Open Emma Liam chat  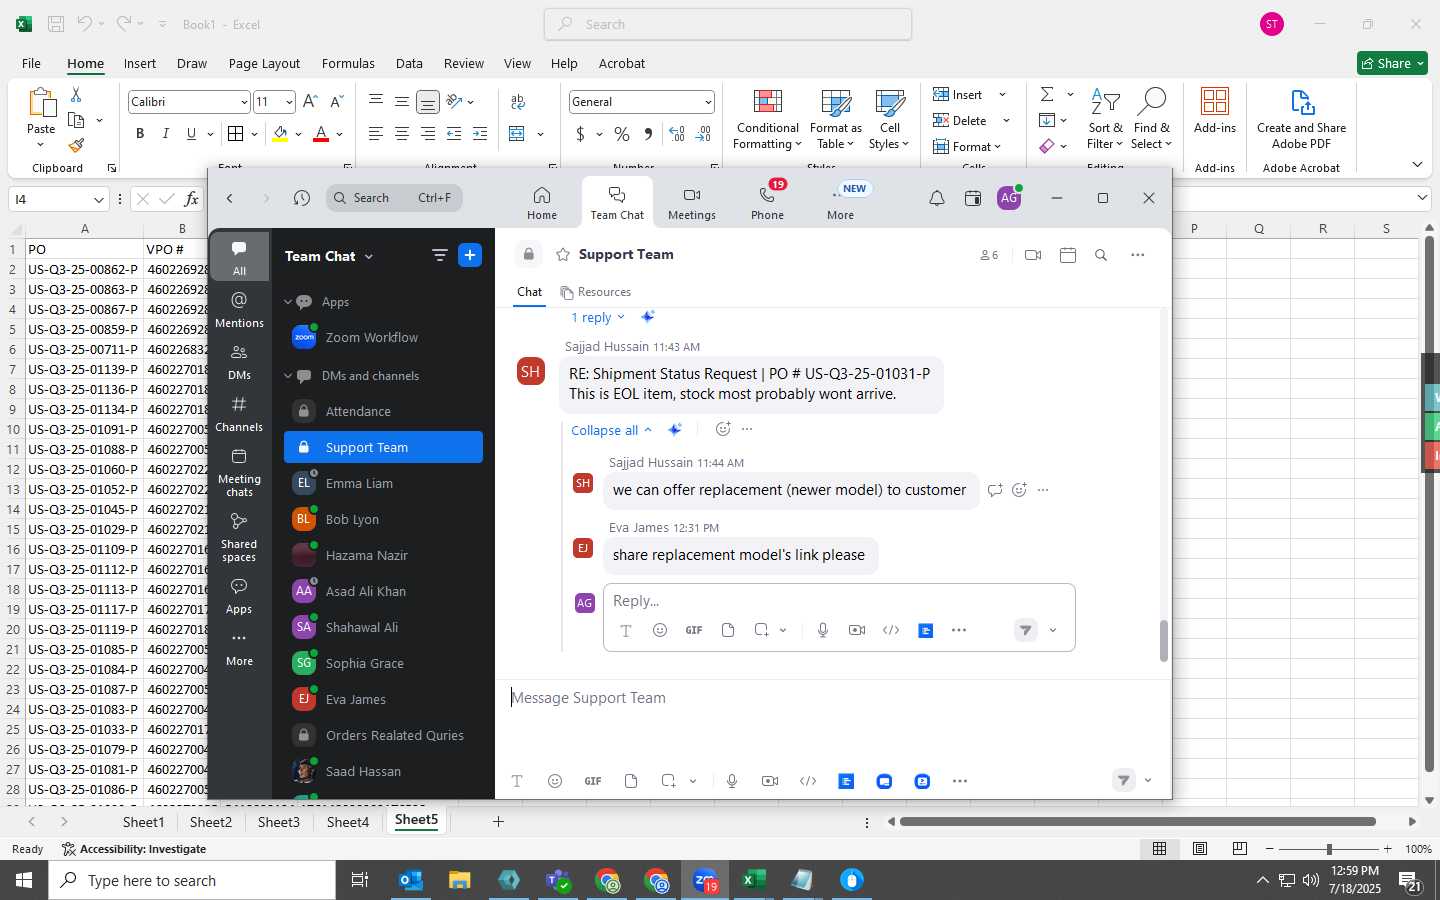(x=383, y=483)
